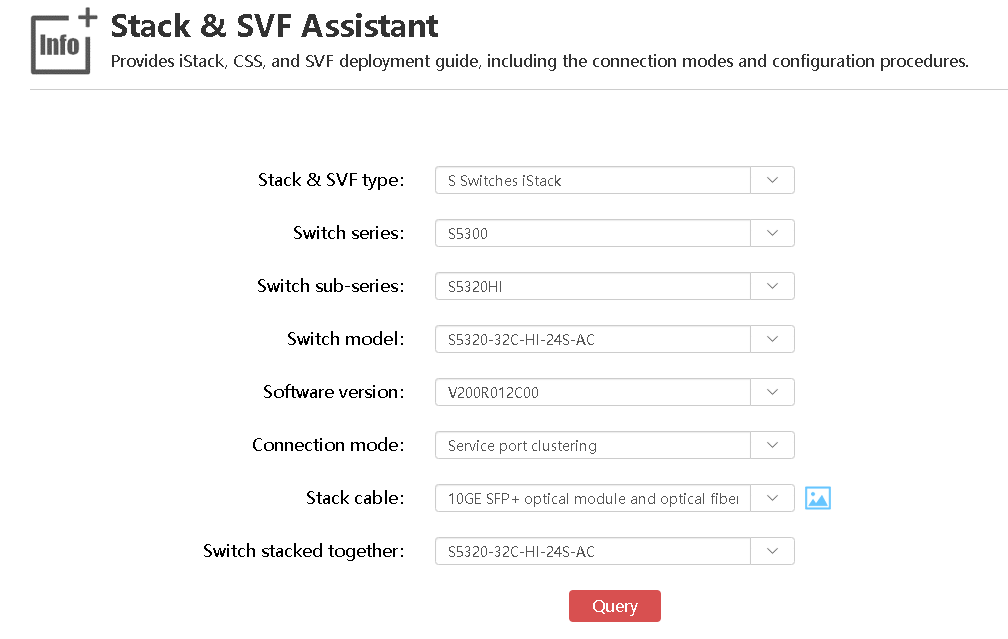
Task: Click the deployment guide description text
Action: [x=539, y=61]
